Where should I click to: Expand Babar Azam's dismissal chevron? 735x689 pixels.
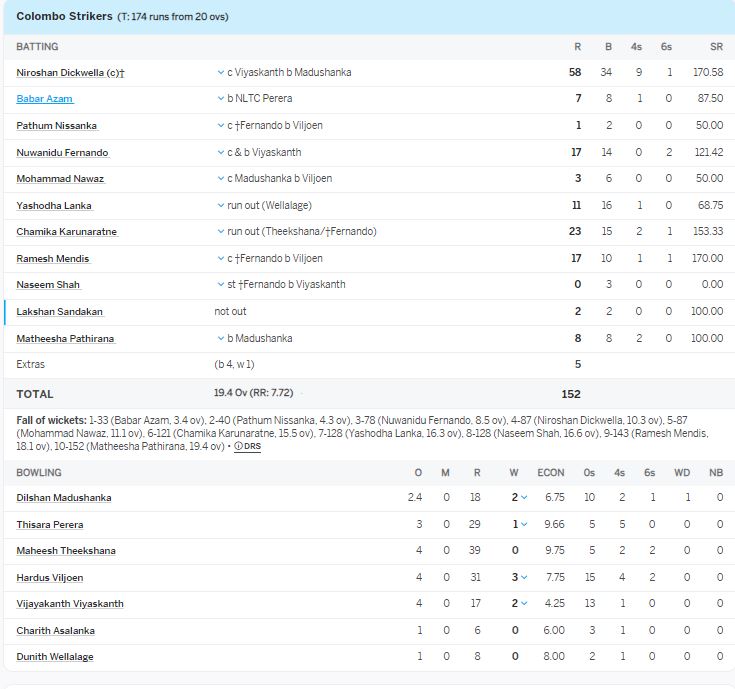tap(221, 99)
